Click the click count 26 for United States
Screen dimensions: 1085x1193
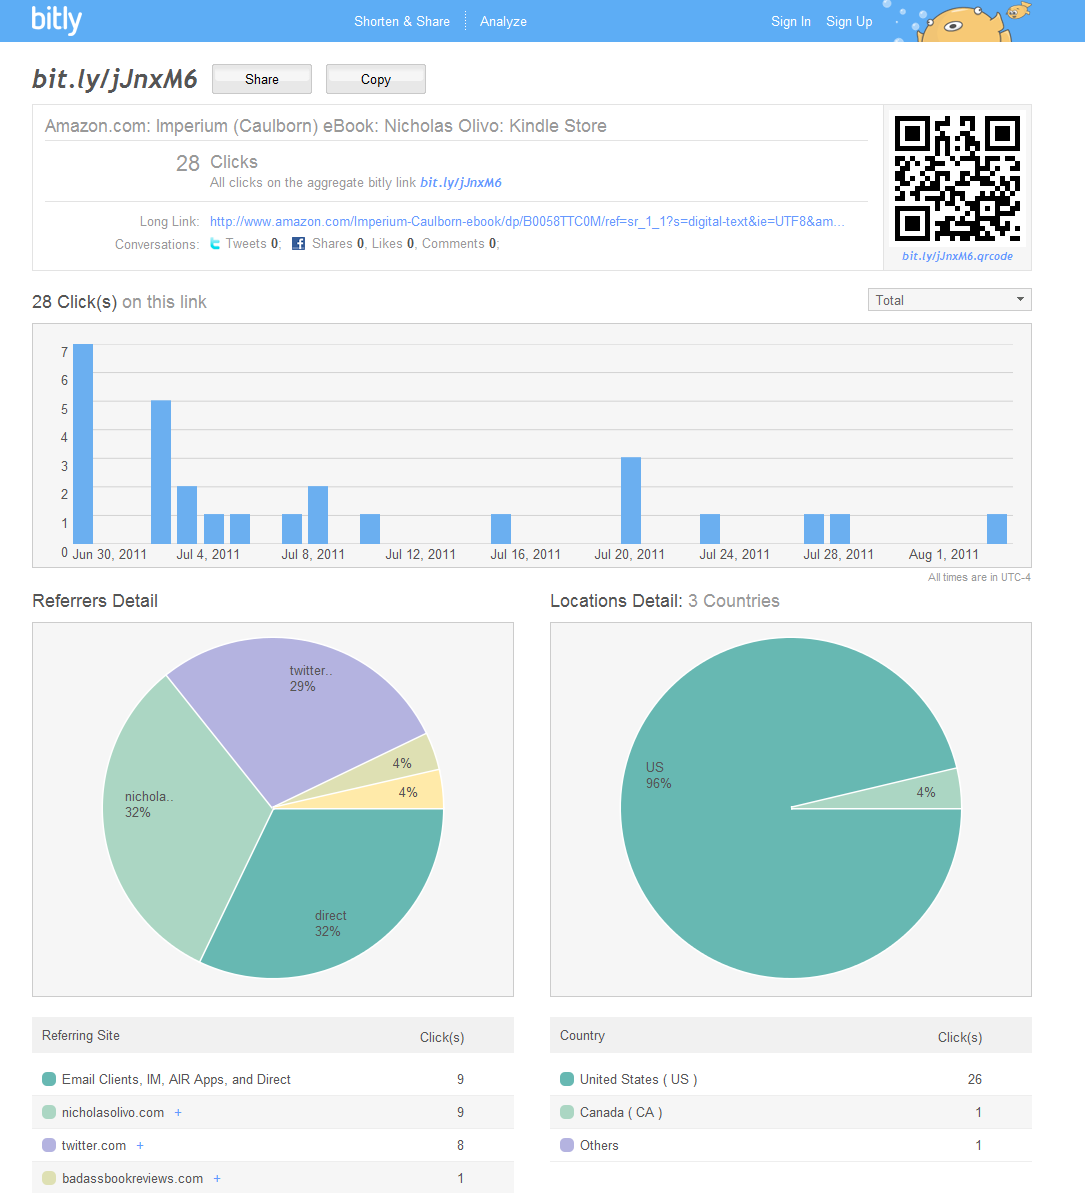(x=975, y=1079)
